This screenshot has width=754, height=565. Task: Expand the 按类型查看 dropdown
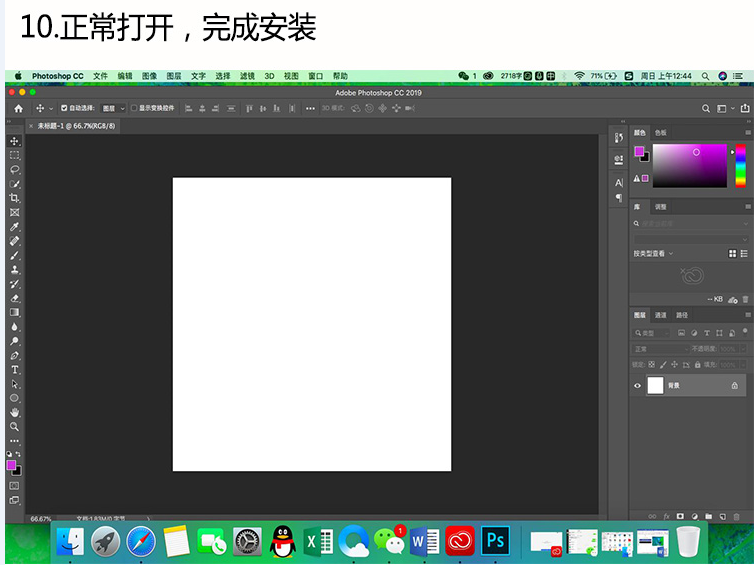(x=653, y=253)
